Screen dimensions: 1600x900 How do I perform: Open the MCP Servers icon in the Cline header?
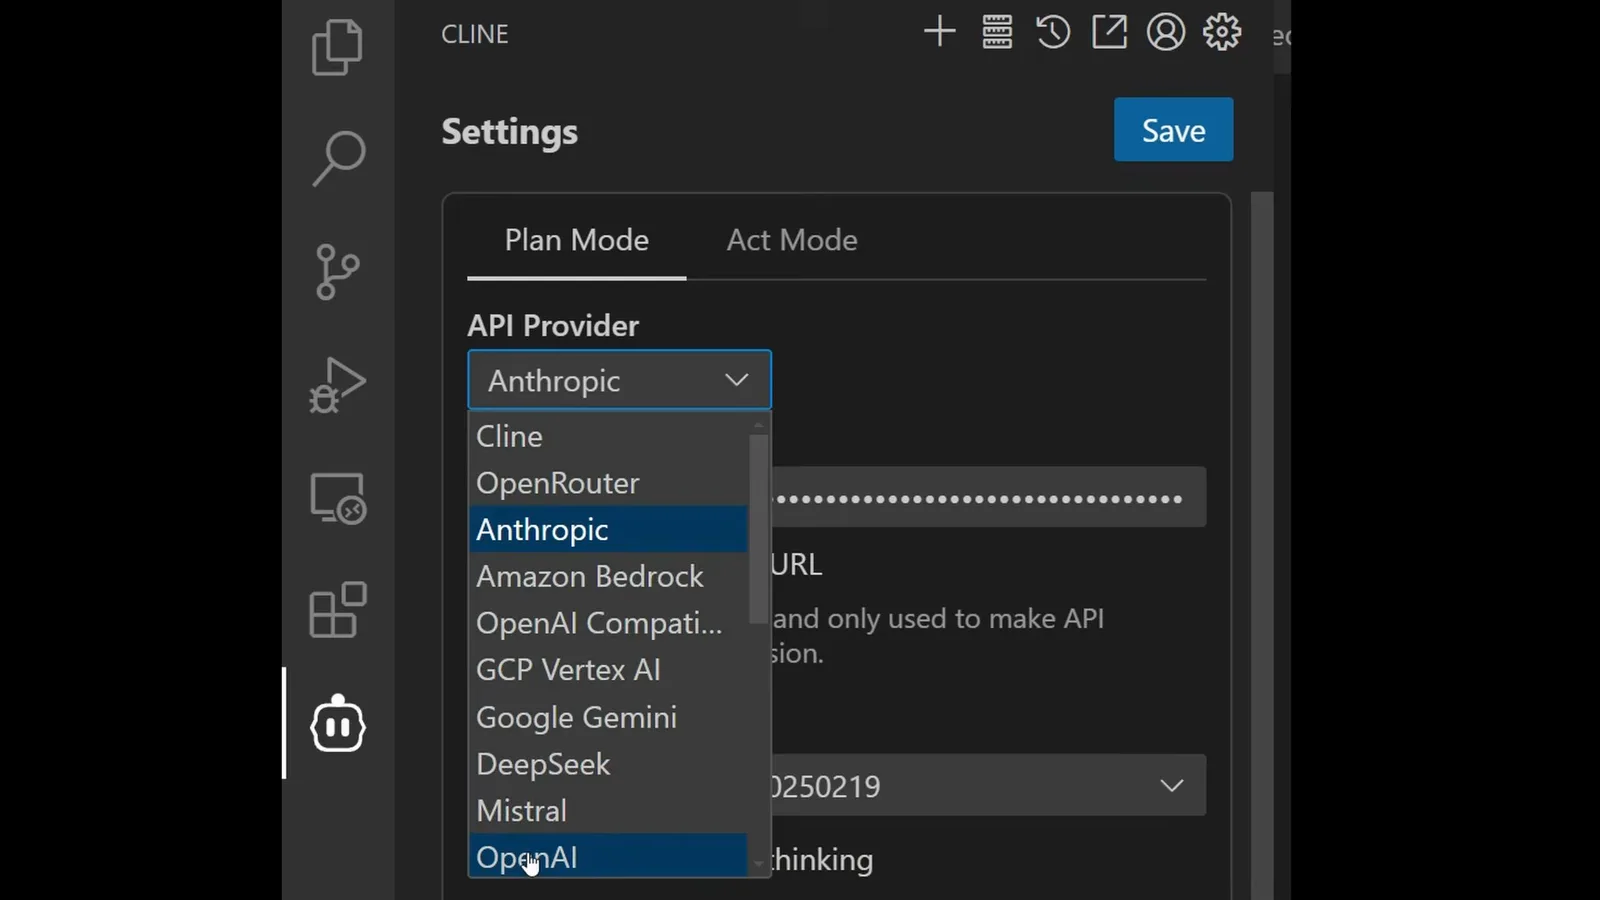point(997,32)
